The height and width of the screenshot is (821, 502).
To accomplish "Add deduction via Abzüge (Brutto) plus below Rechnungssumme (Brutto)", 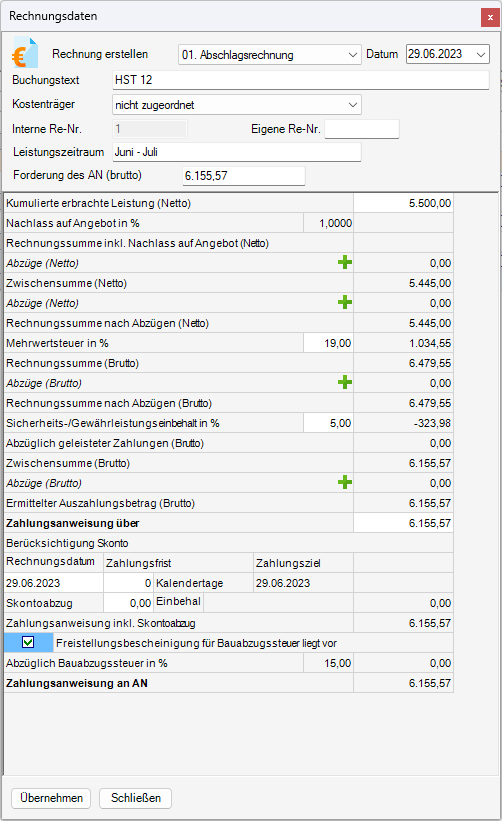I will click(x=344, y=383).
